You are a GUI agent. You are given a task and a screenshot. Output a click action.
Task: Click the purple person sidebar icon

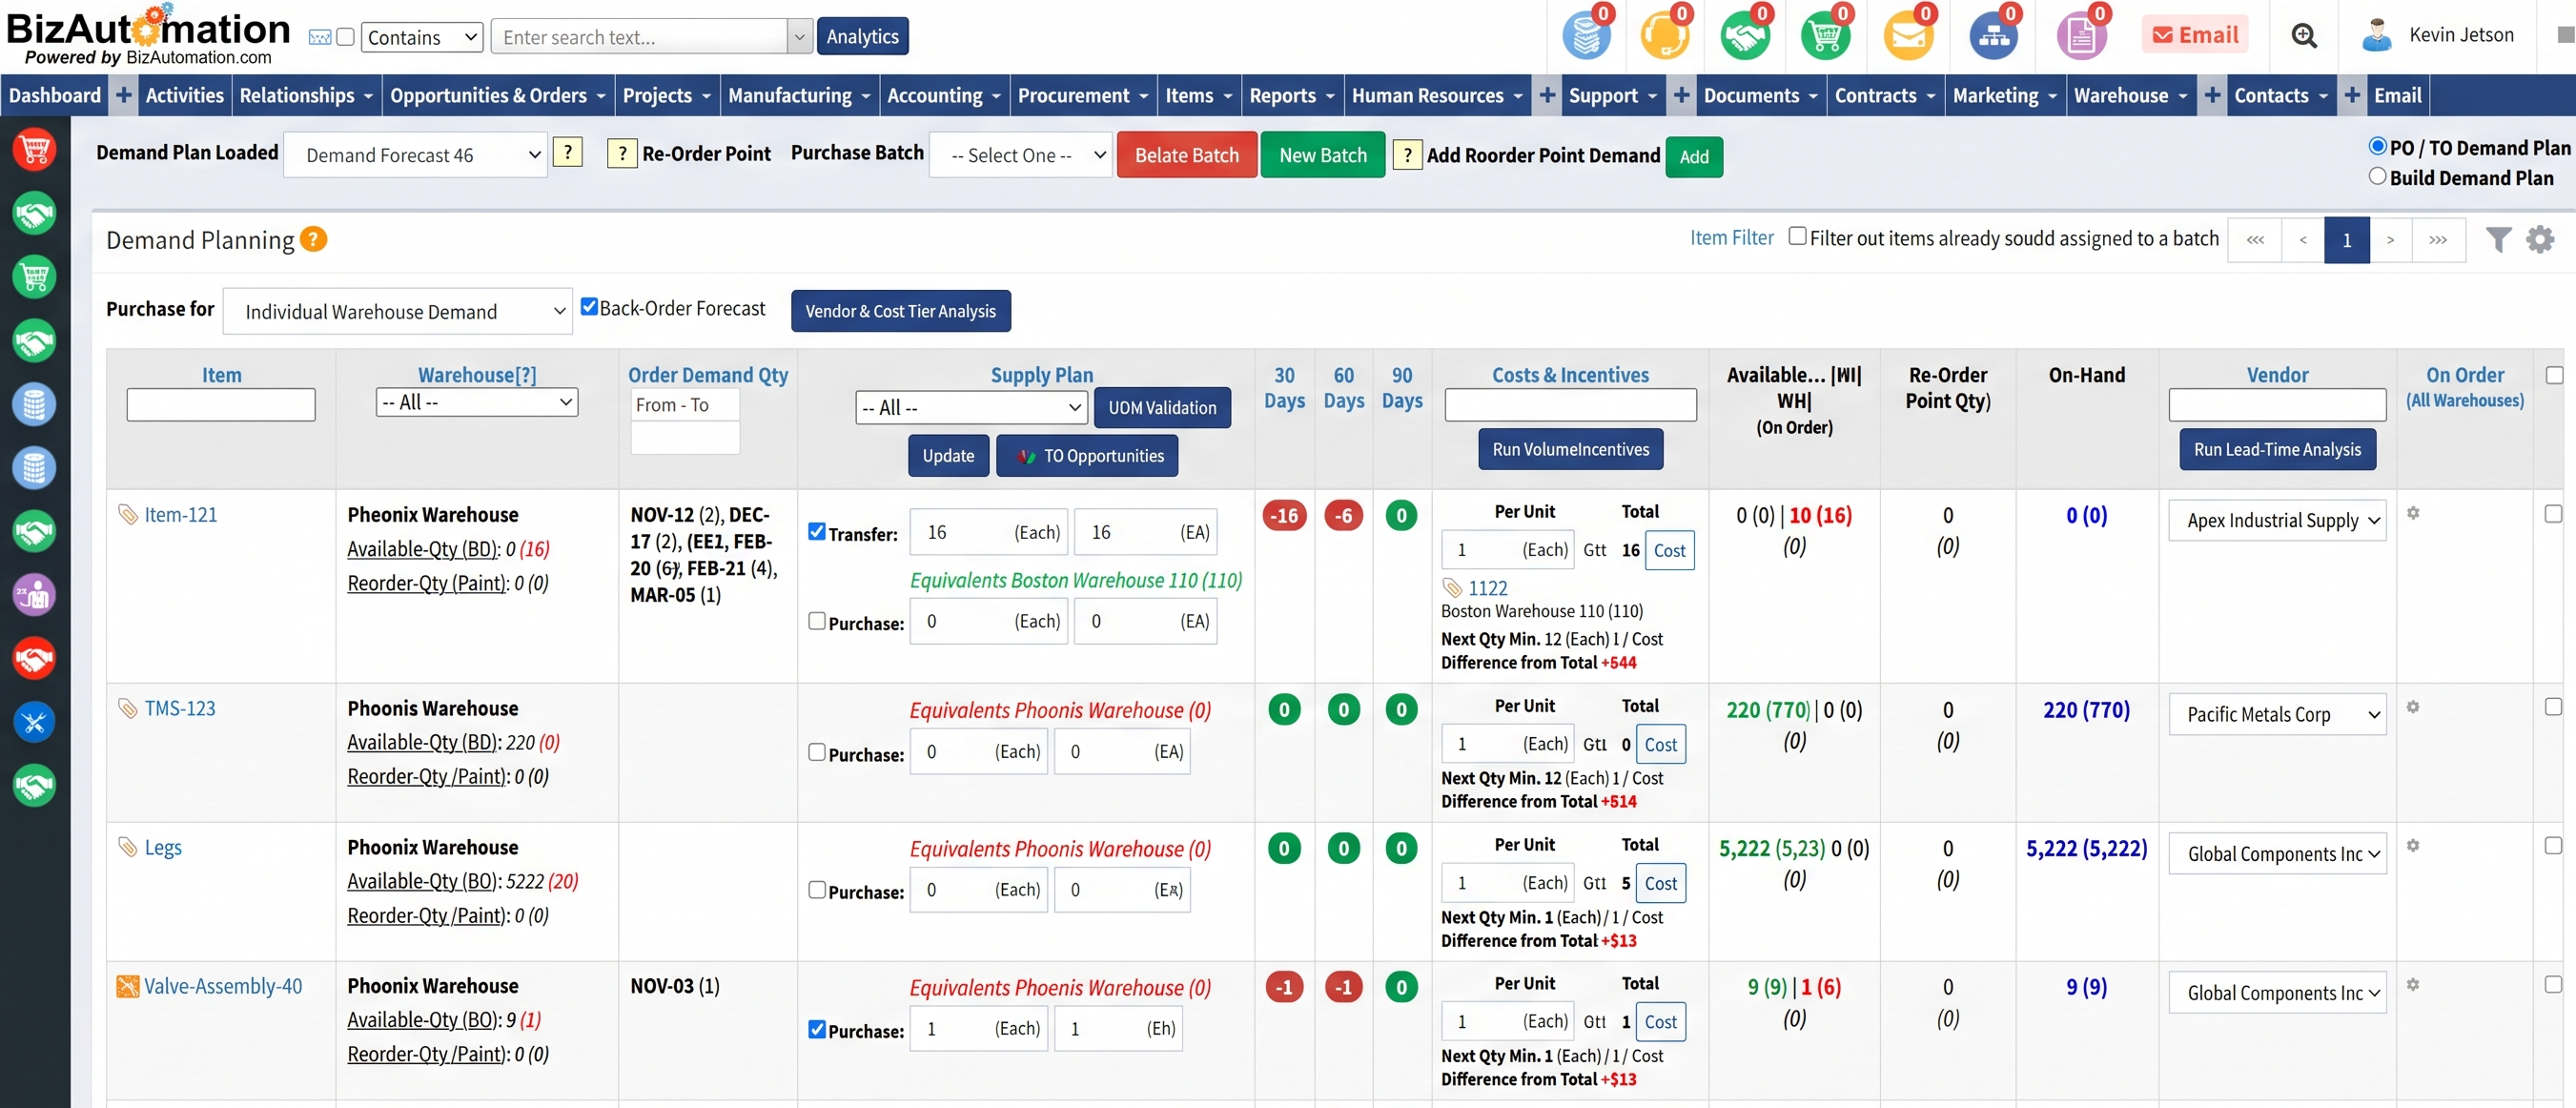34,595
